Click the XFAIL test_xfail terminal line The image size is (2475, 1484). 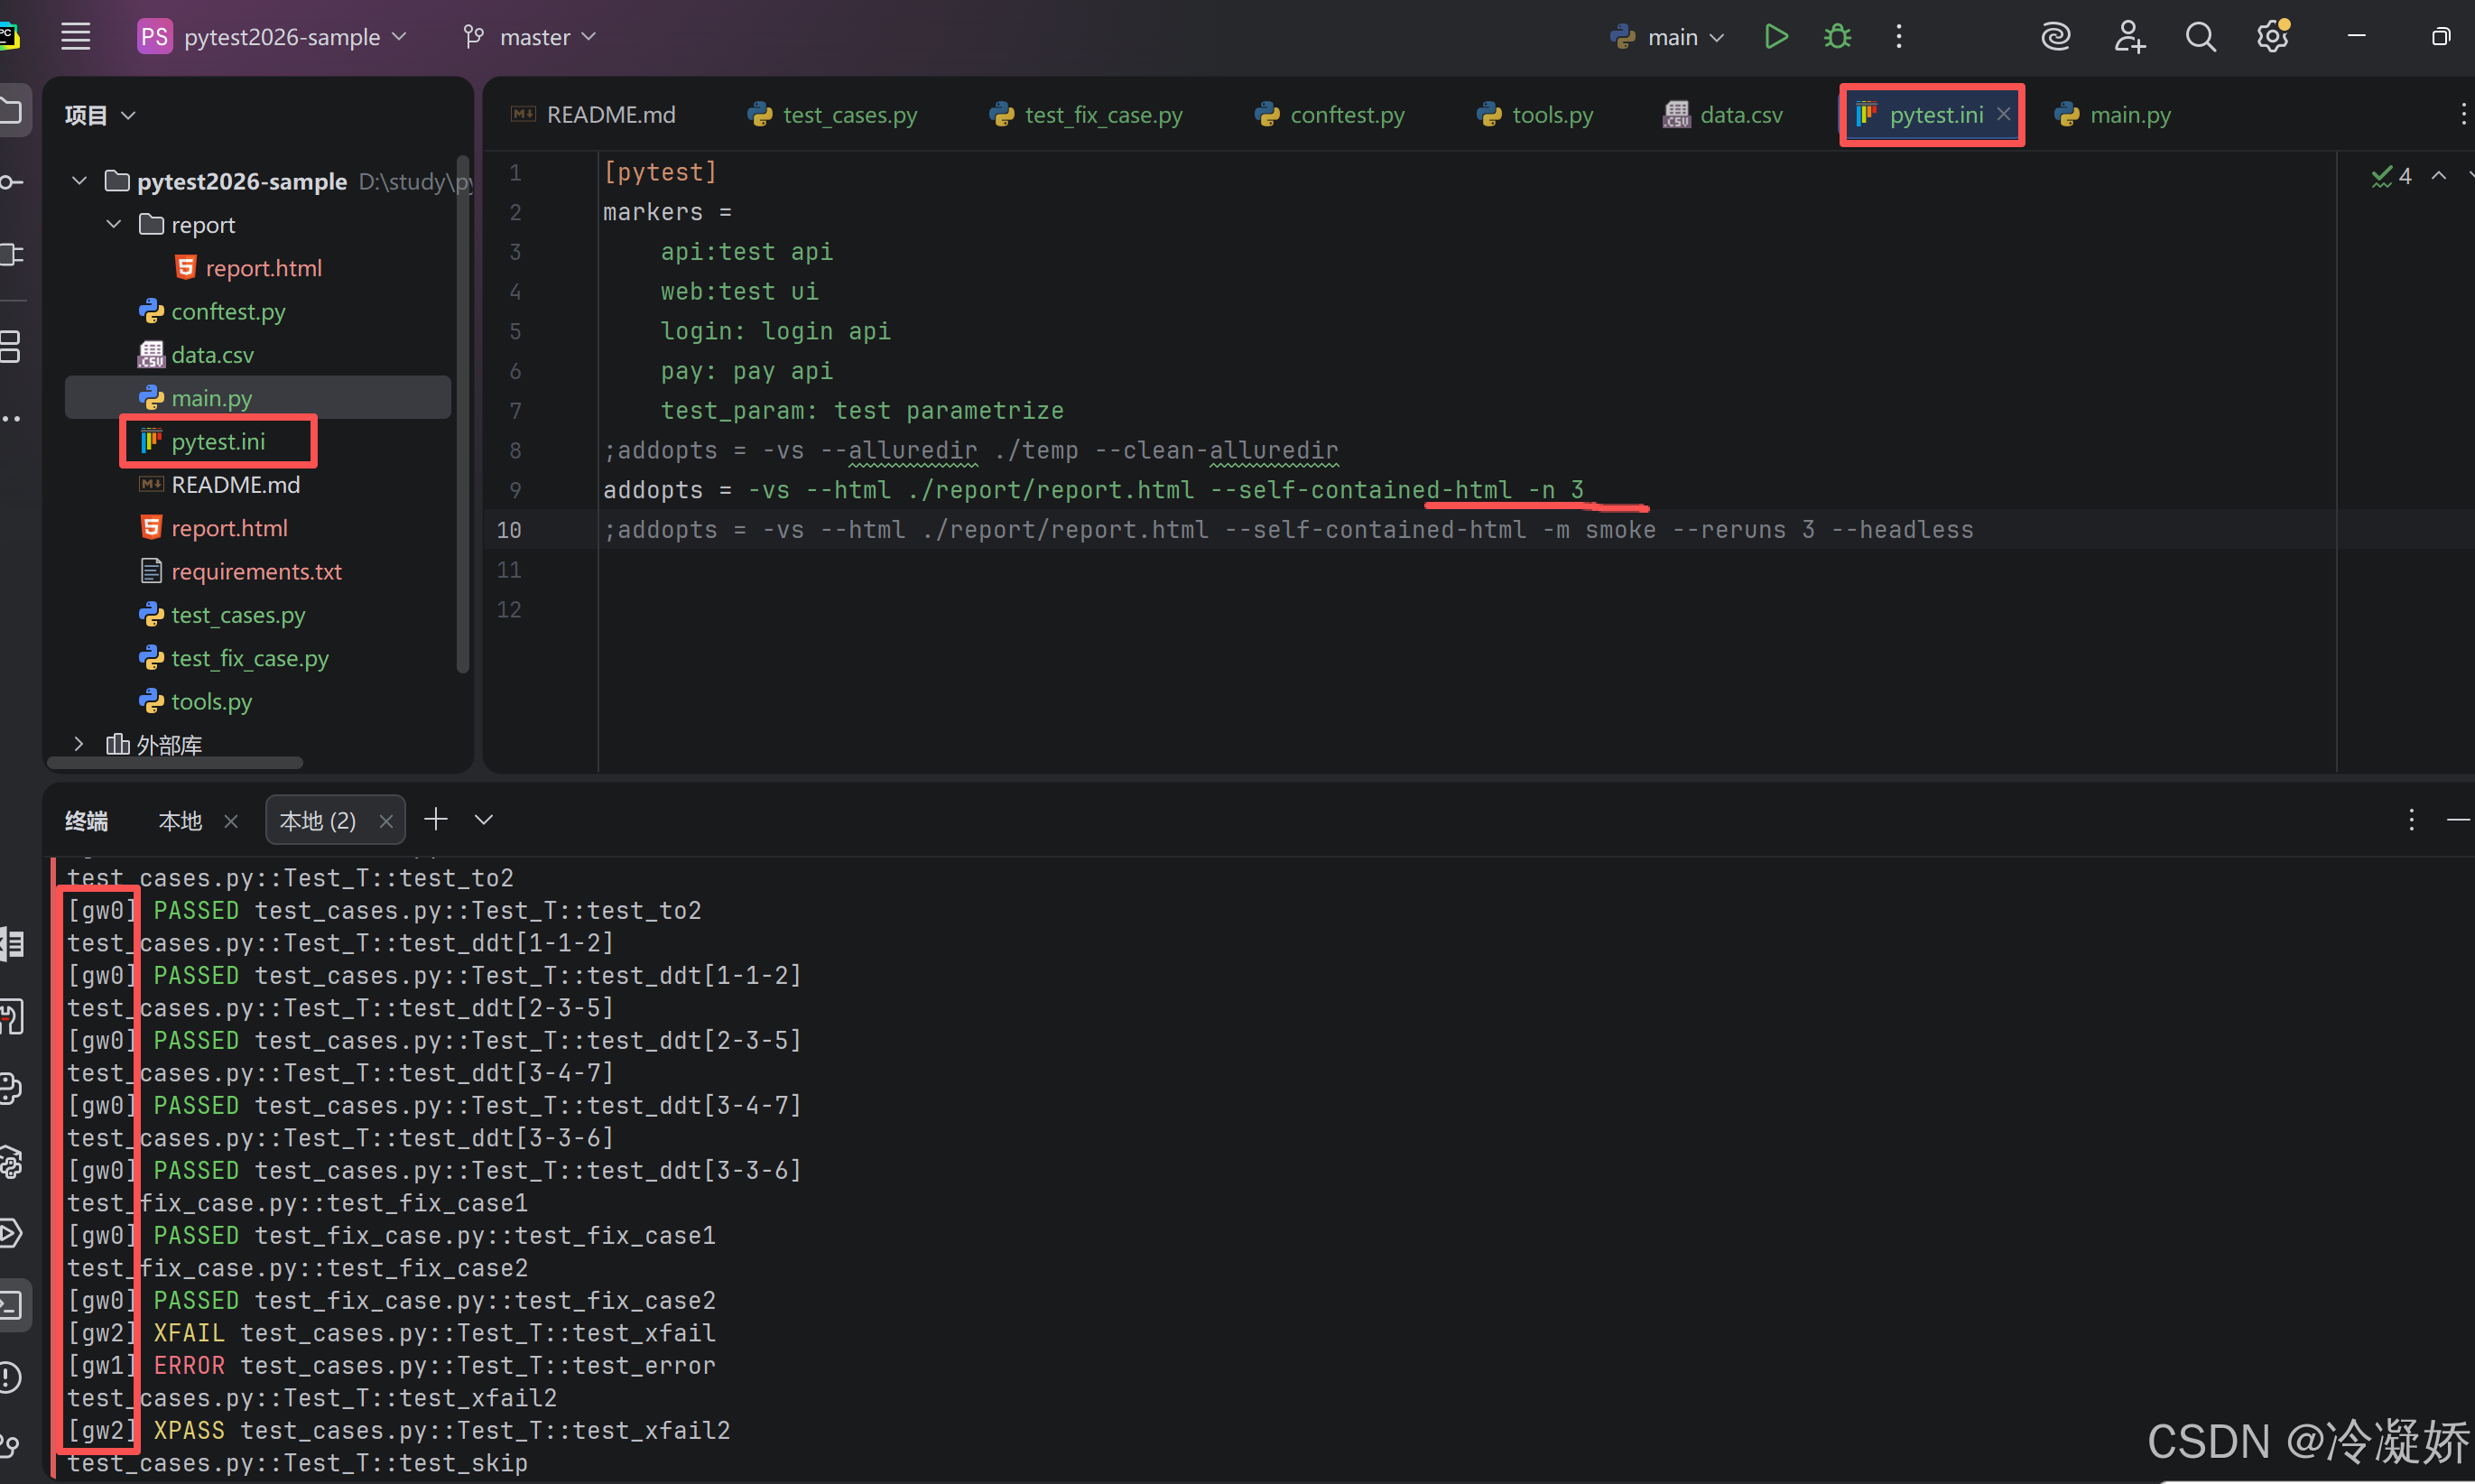[392, 1333]
